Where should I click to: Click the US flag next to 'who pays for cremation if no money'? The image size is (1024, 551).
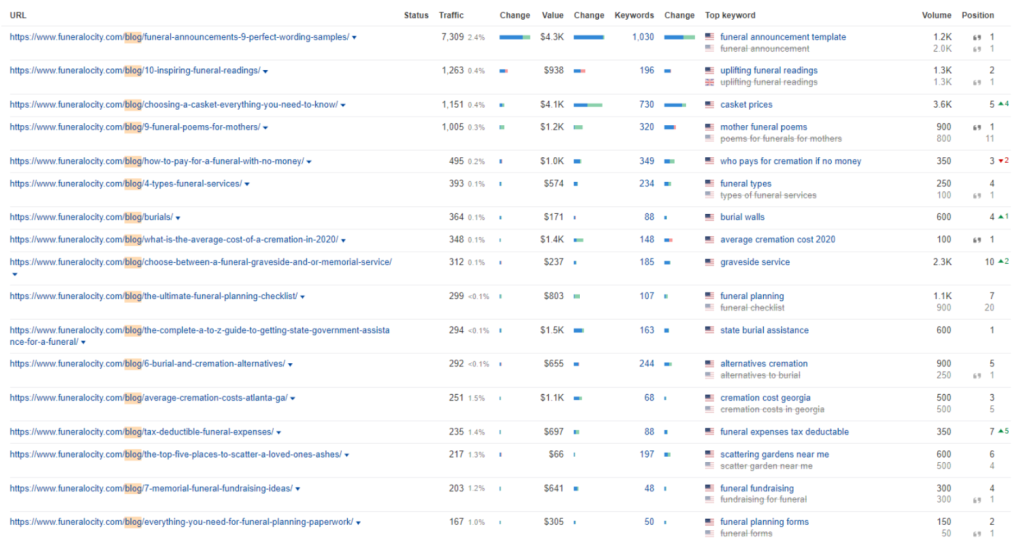pos(709,161)
